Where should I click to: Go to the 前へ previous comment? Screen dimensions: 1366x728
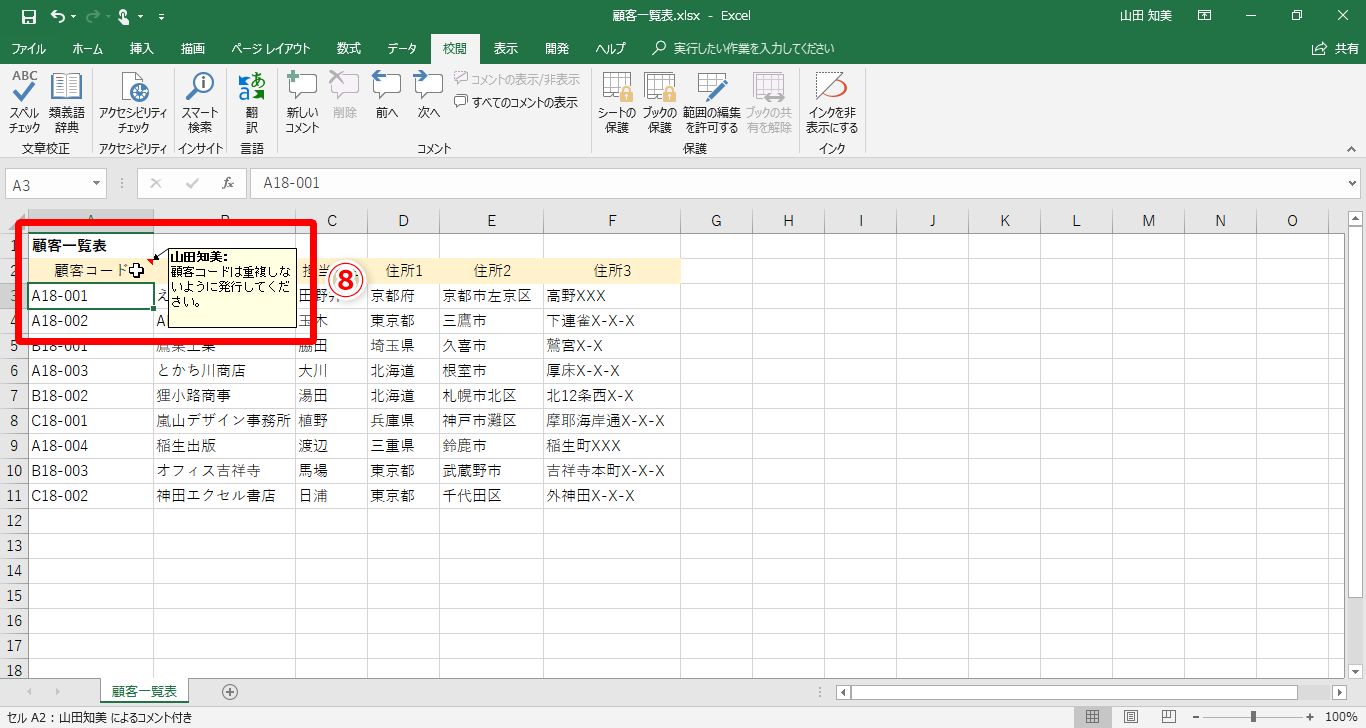(387, 95)
